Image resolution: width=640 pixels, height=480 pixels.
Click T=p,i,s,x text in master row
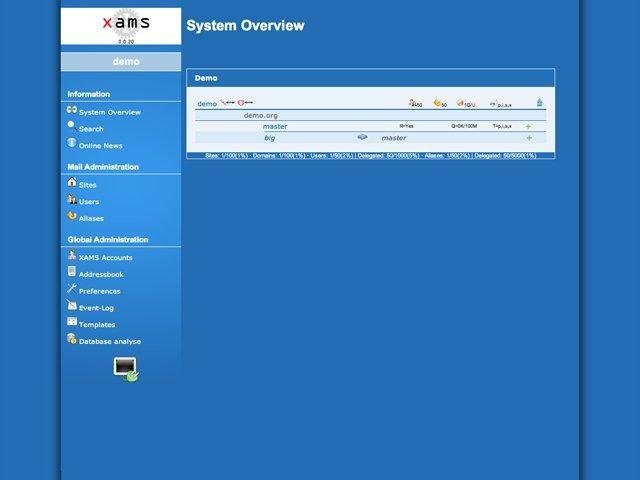(x=502, y=126)
